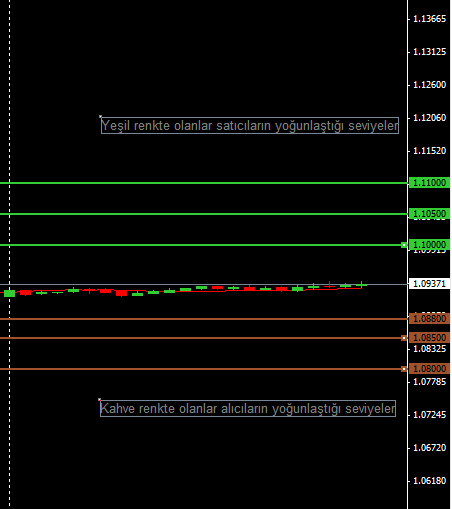
Task: Select the 'Yeşil renkte olanlar satıcıların' text label
Action: [x=250, y=126]
